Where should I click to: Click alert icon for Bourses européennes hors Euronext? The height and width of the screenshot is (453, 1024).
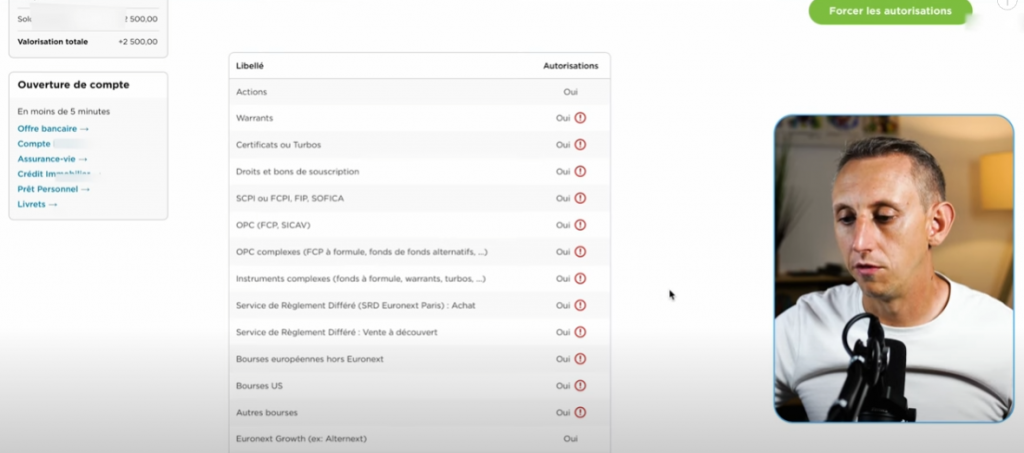(580, 358)
